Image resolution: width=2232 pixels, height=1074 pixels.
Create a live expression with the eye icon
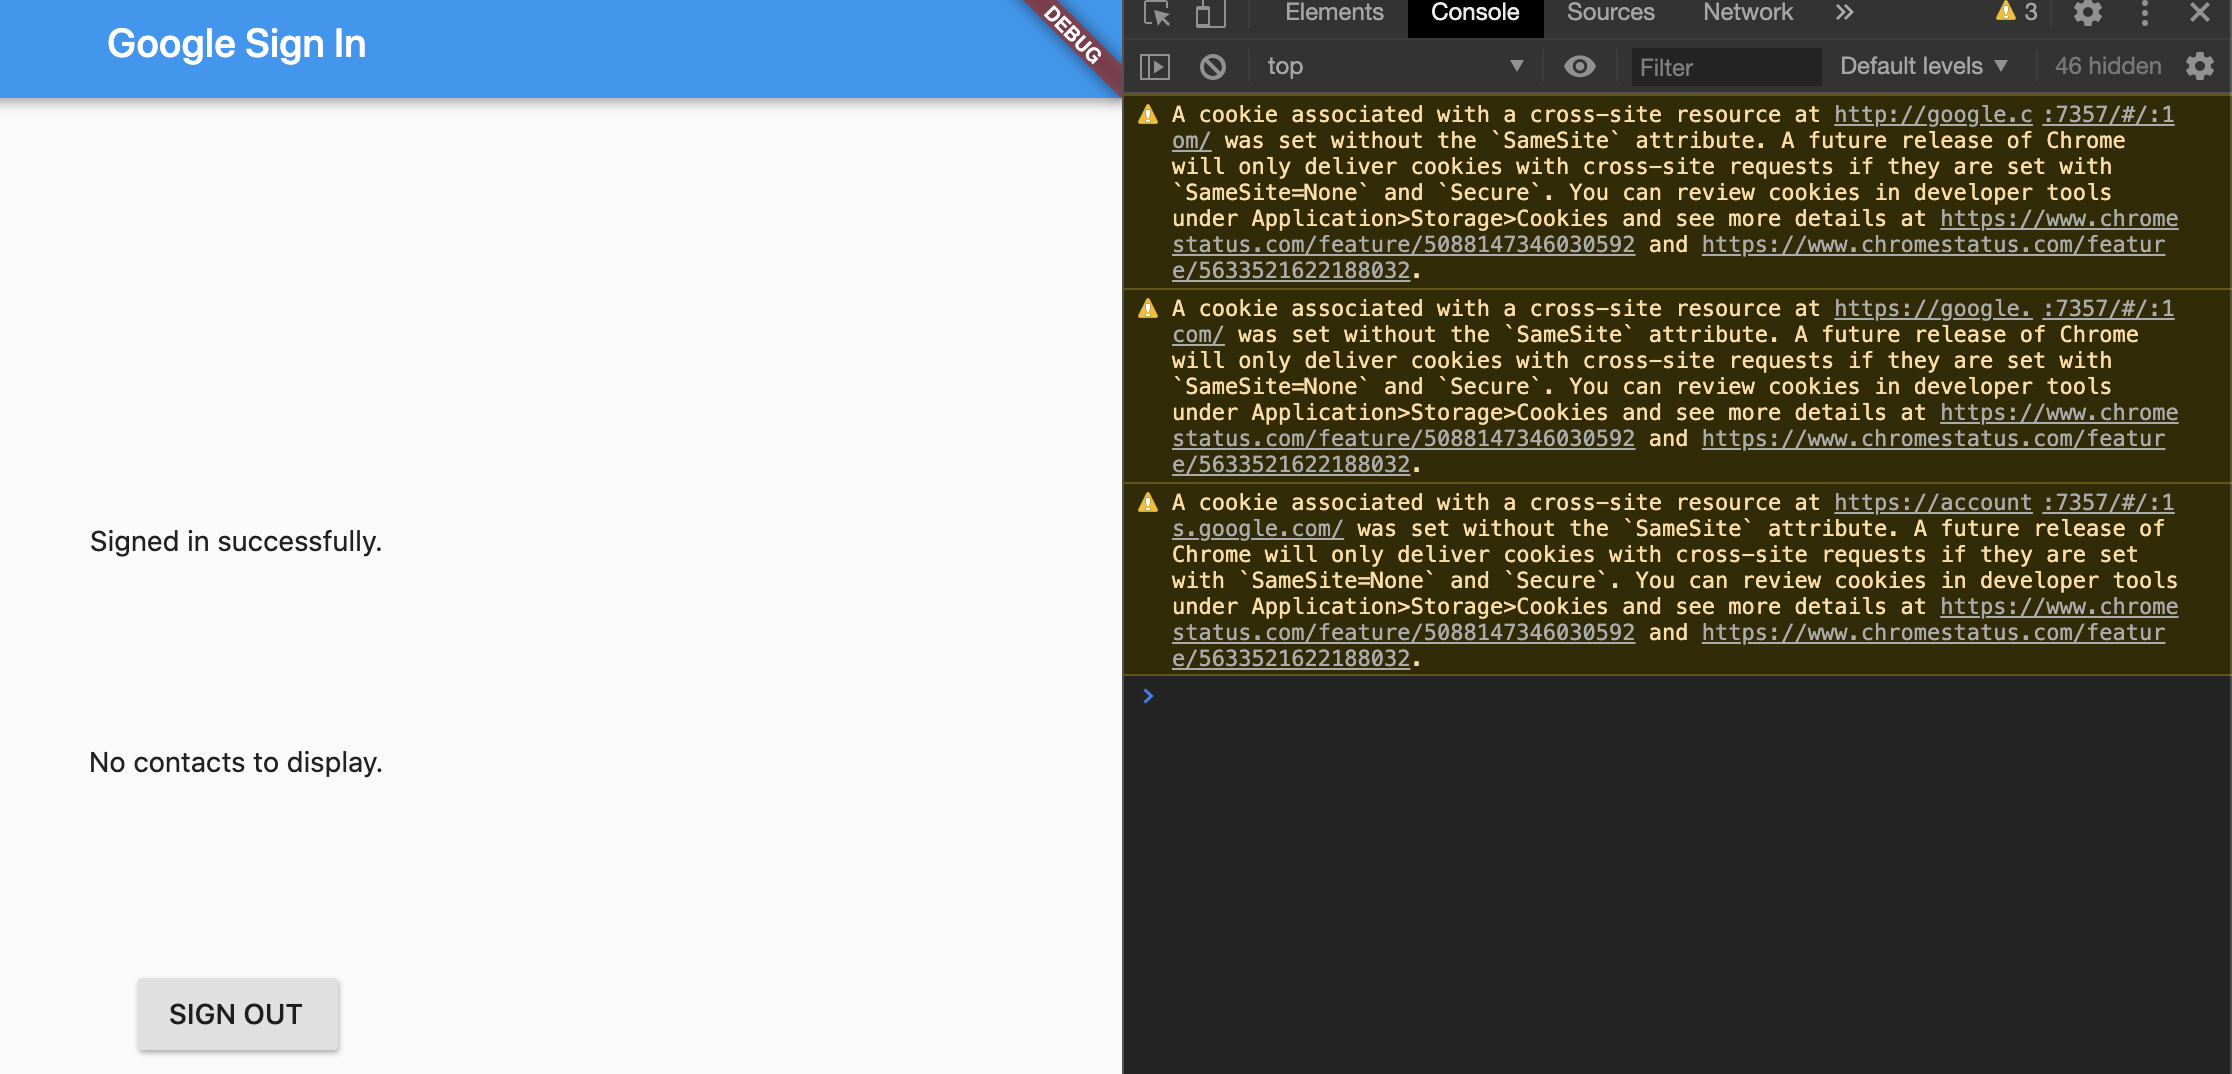coord(1580,65)
